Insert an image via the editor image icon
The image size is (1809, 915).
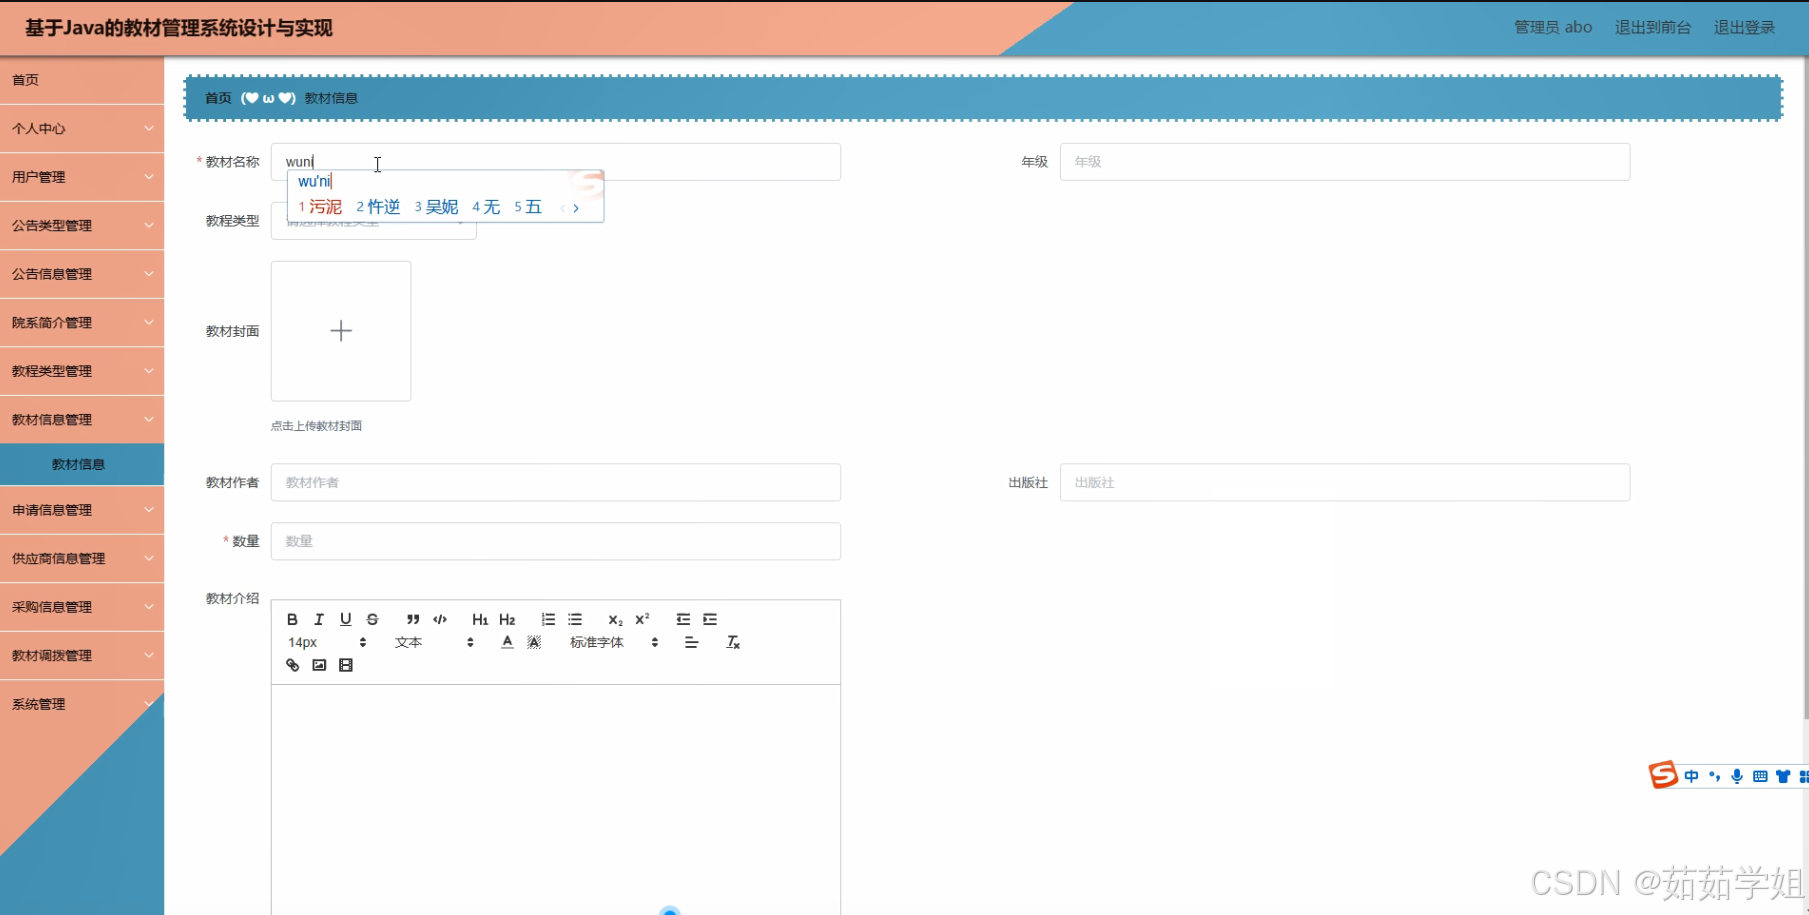click(x=318, y=664)
